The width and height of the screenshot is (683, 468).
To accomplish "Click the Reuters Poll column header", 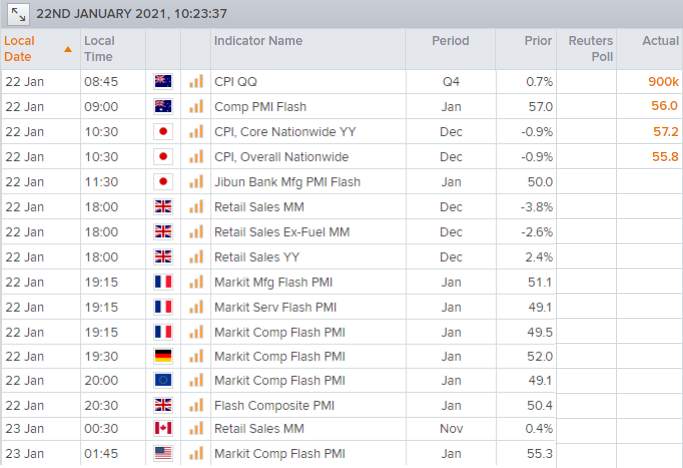I will click(x=591, y=49).
